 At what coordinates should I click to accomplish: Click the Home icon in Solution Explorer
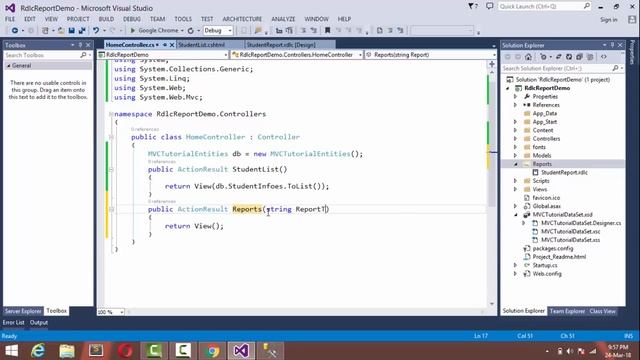(x=528, y=57)
